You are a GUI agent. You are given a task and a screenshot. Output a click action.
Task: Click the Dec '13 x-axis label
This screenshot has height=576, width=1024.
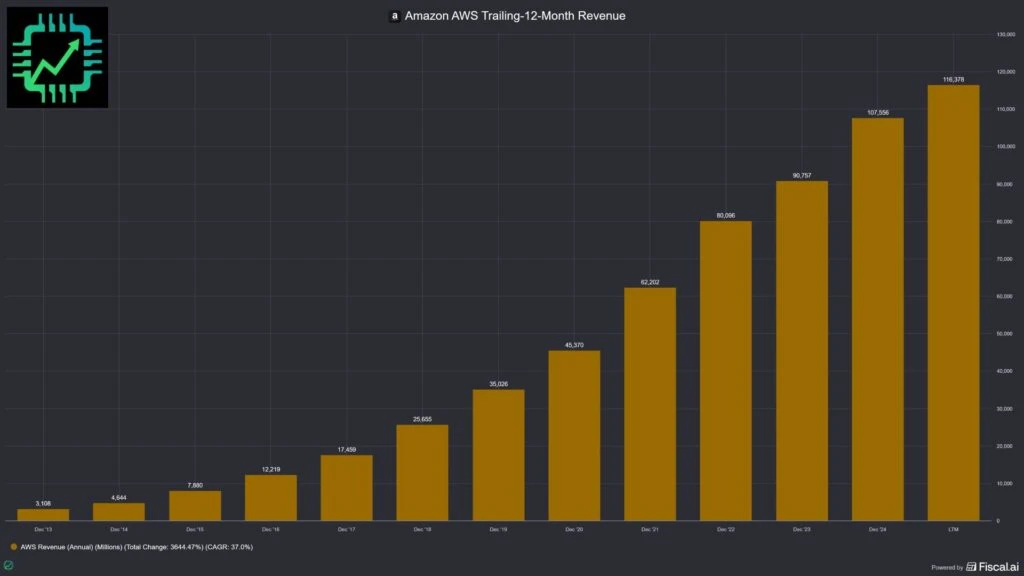pos(43,528)
